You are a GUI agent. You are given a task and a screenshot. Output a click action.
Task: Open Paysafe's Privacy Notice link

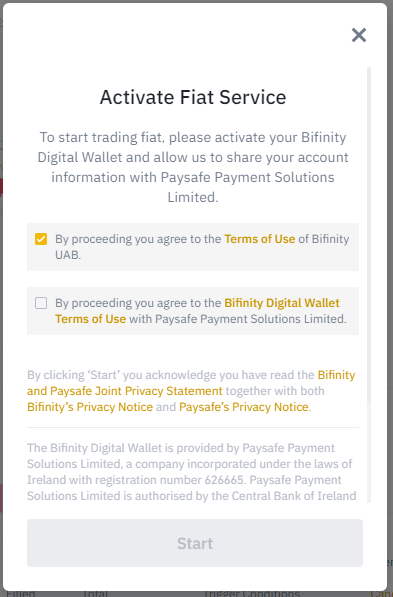pos(244,407)
